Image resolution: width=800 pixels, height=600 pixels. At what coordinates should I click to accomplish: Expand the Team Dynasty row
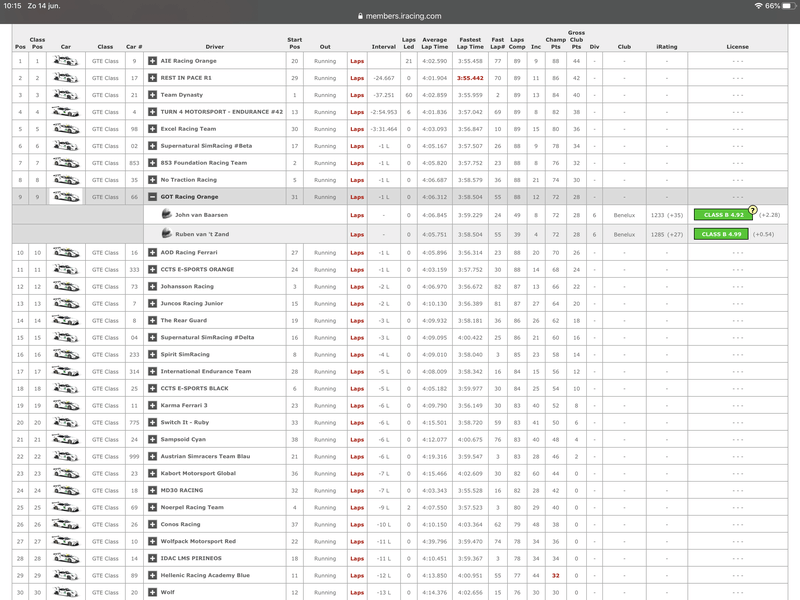152,95
